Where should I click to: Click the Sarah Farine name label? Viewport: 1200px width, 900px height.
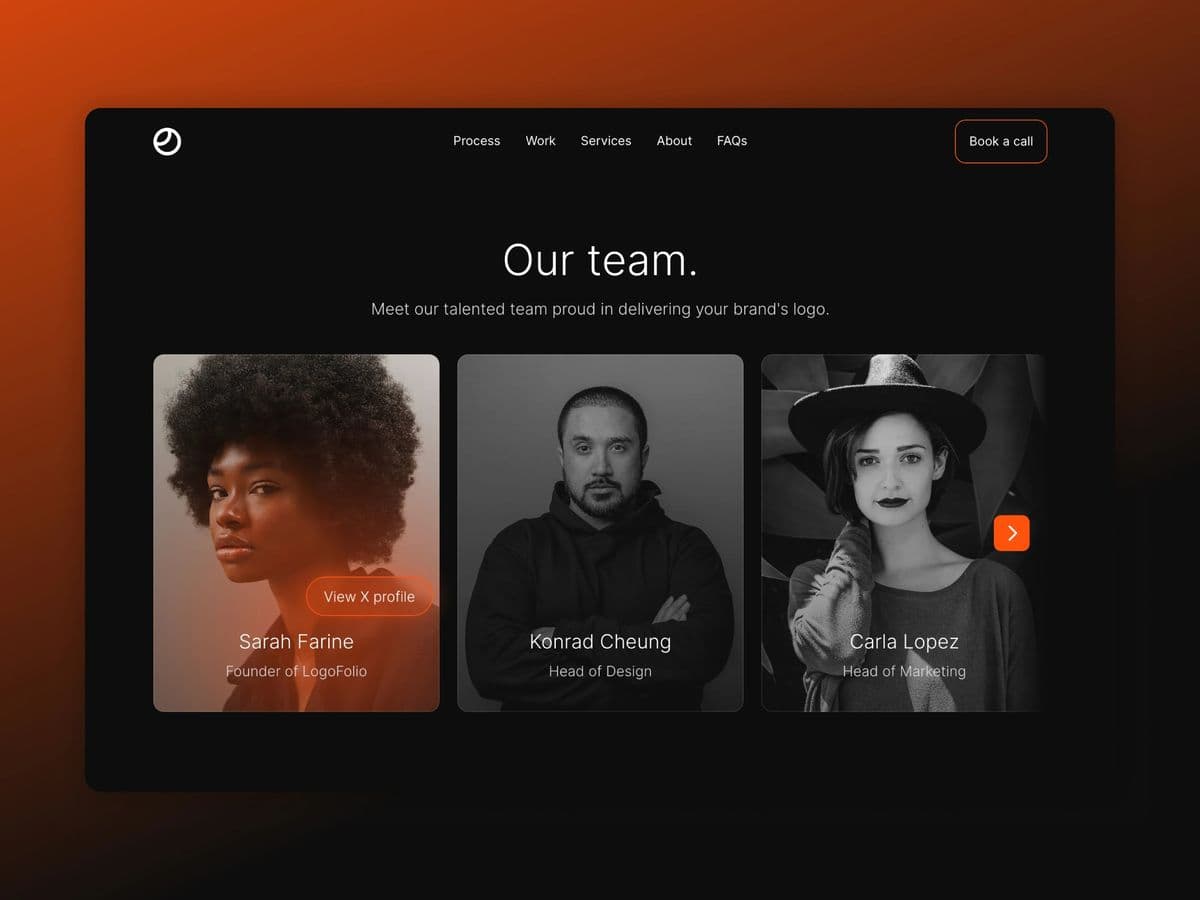click(296, 642)
